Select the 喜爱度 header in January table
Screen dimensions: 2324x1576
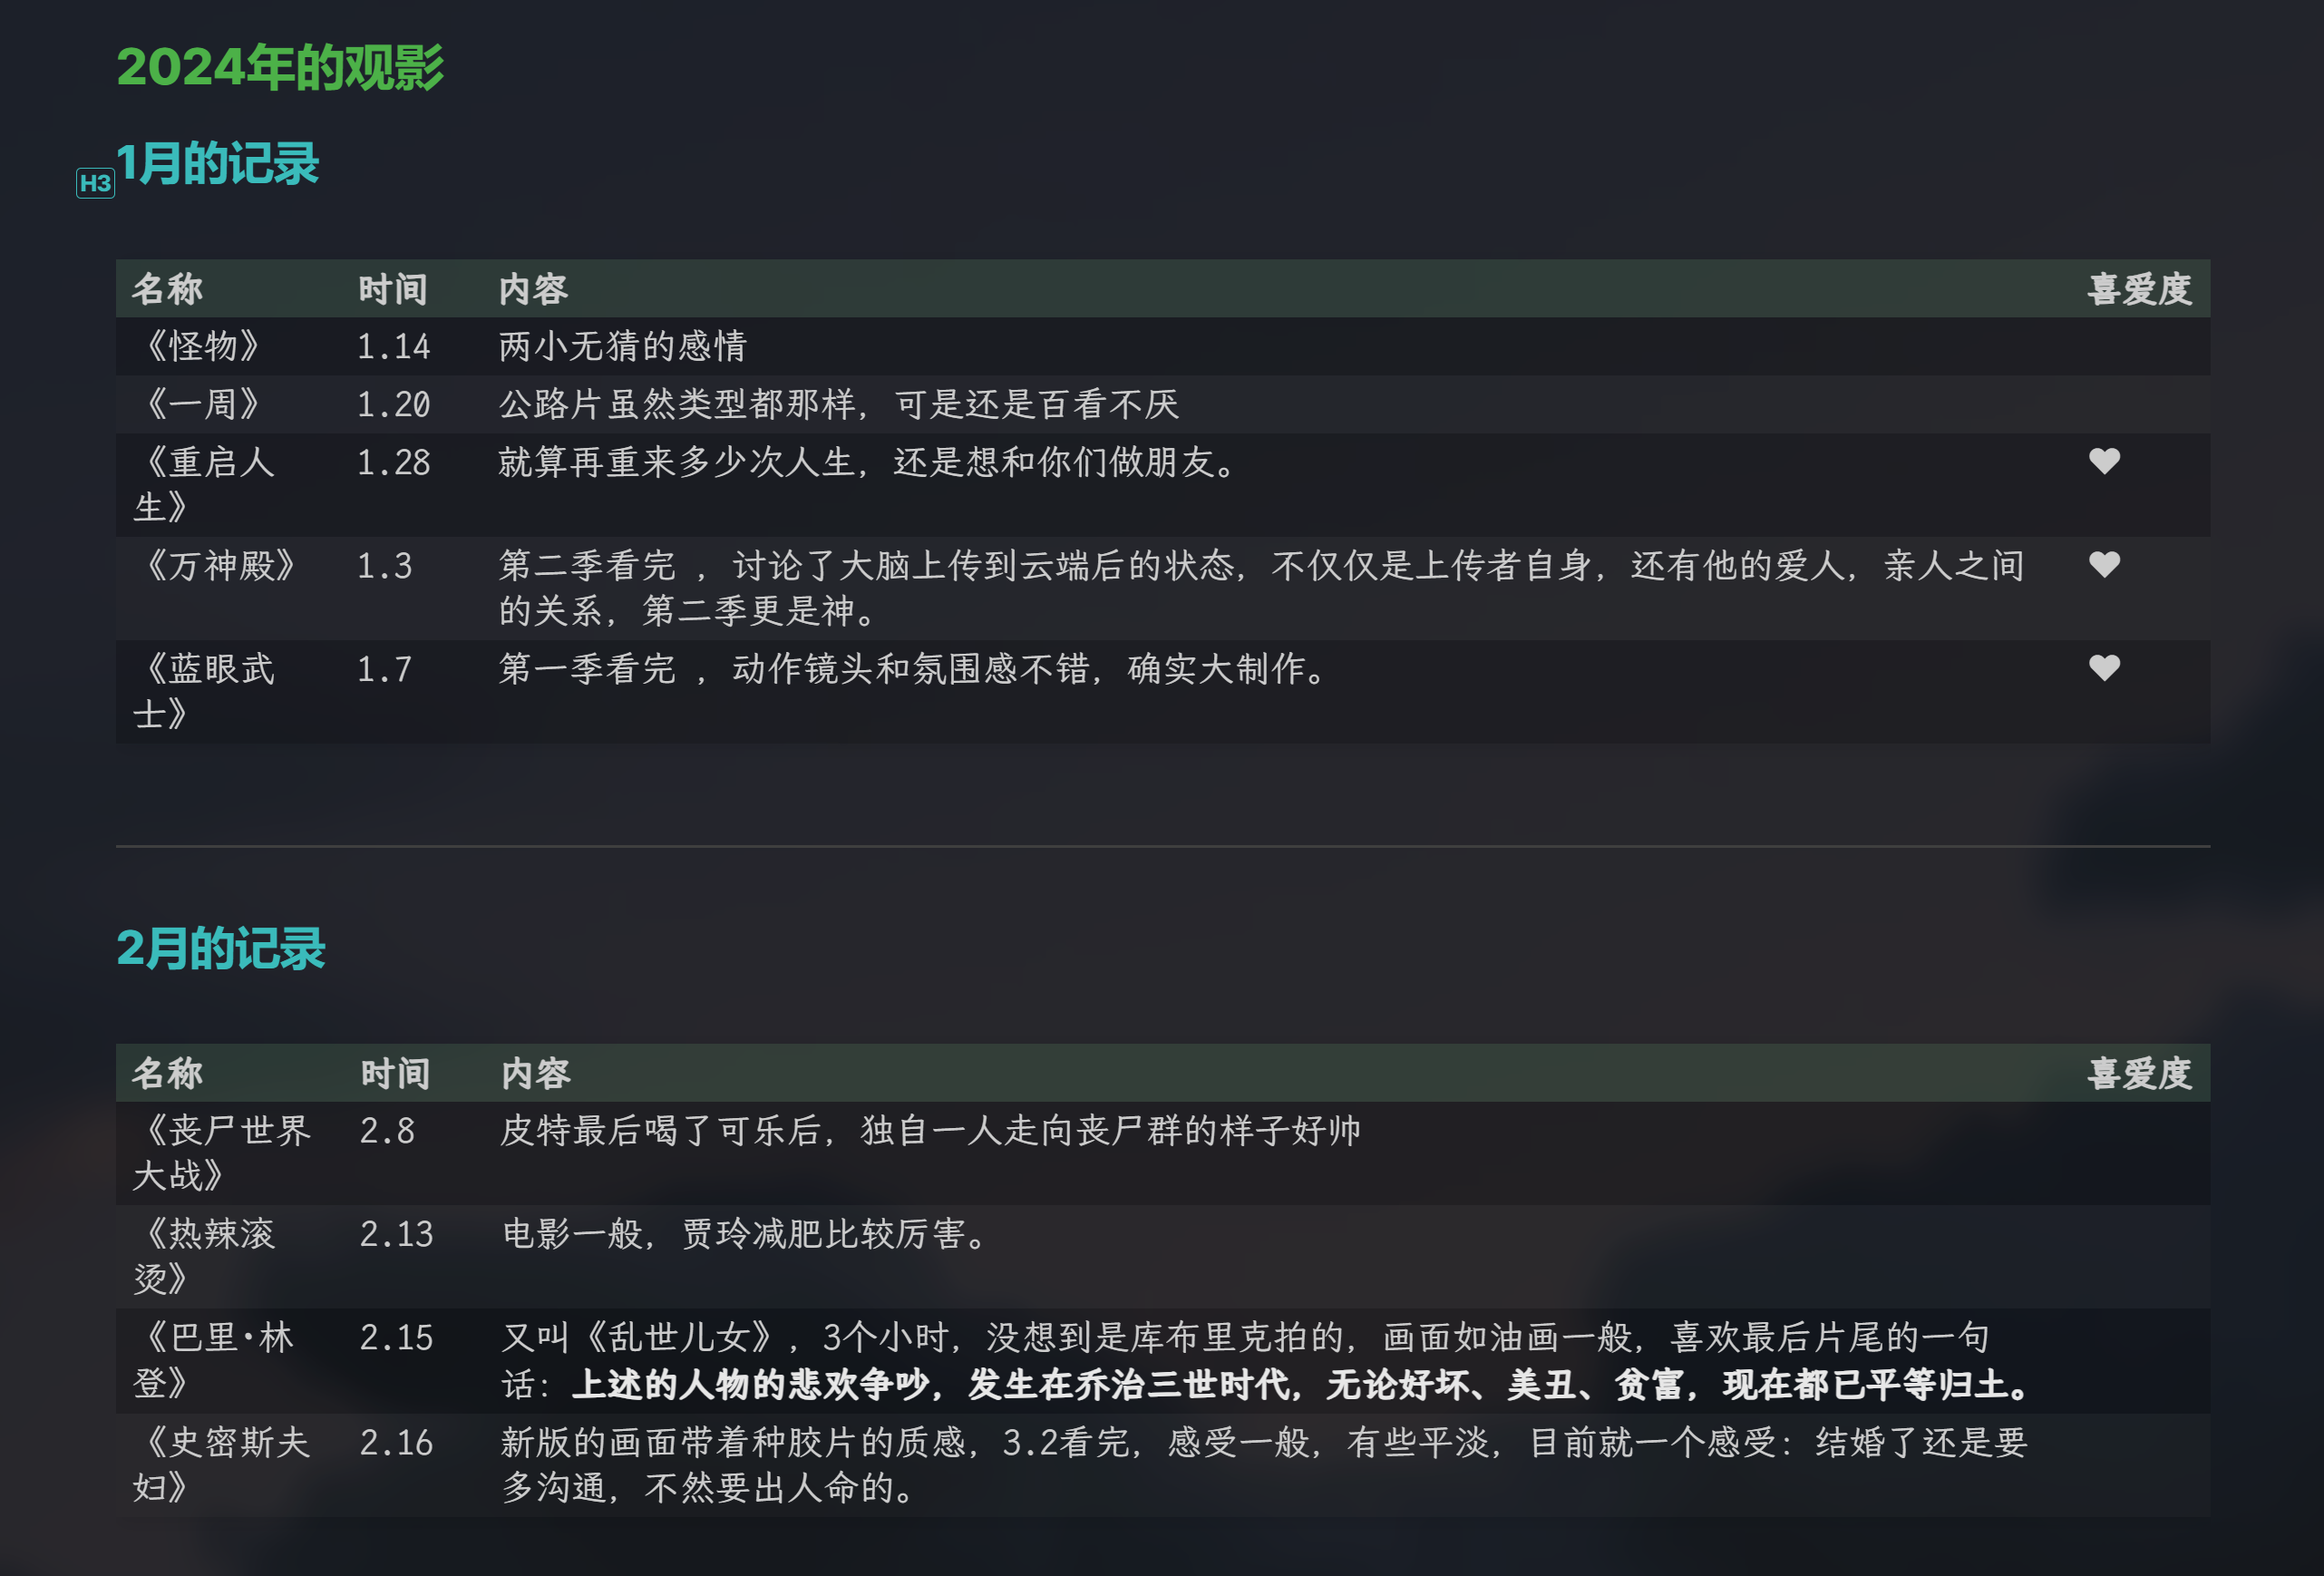tap(2139, 290)
